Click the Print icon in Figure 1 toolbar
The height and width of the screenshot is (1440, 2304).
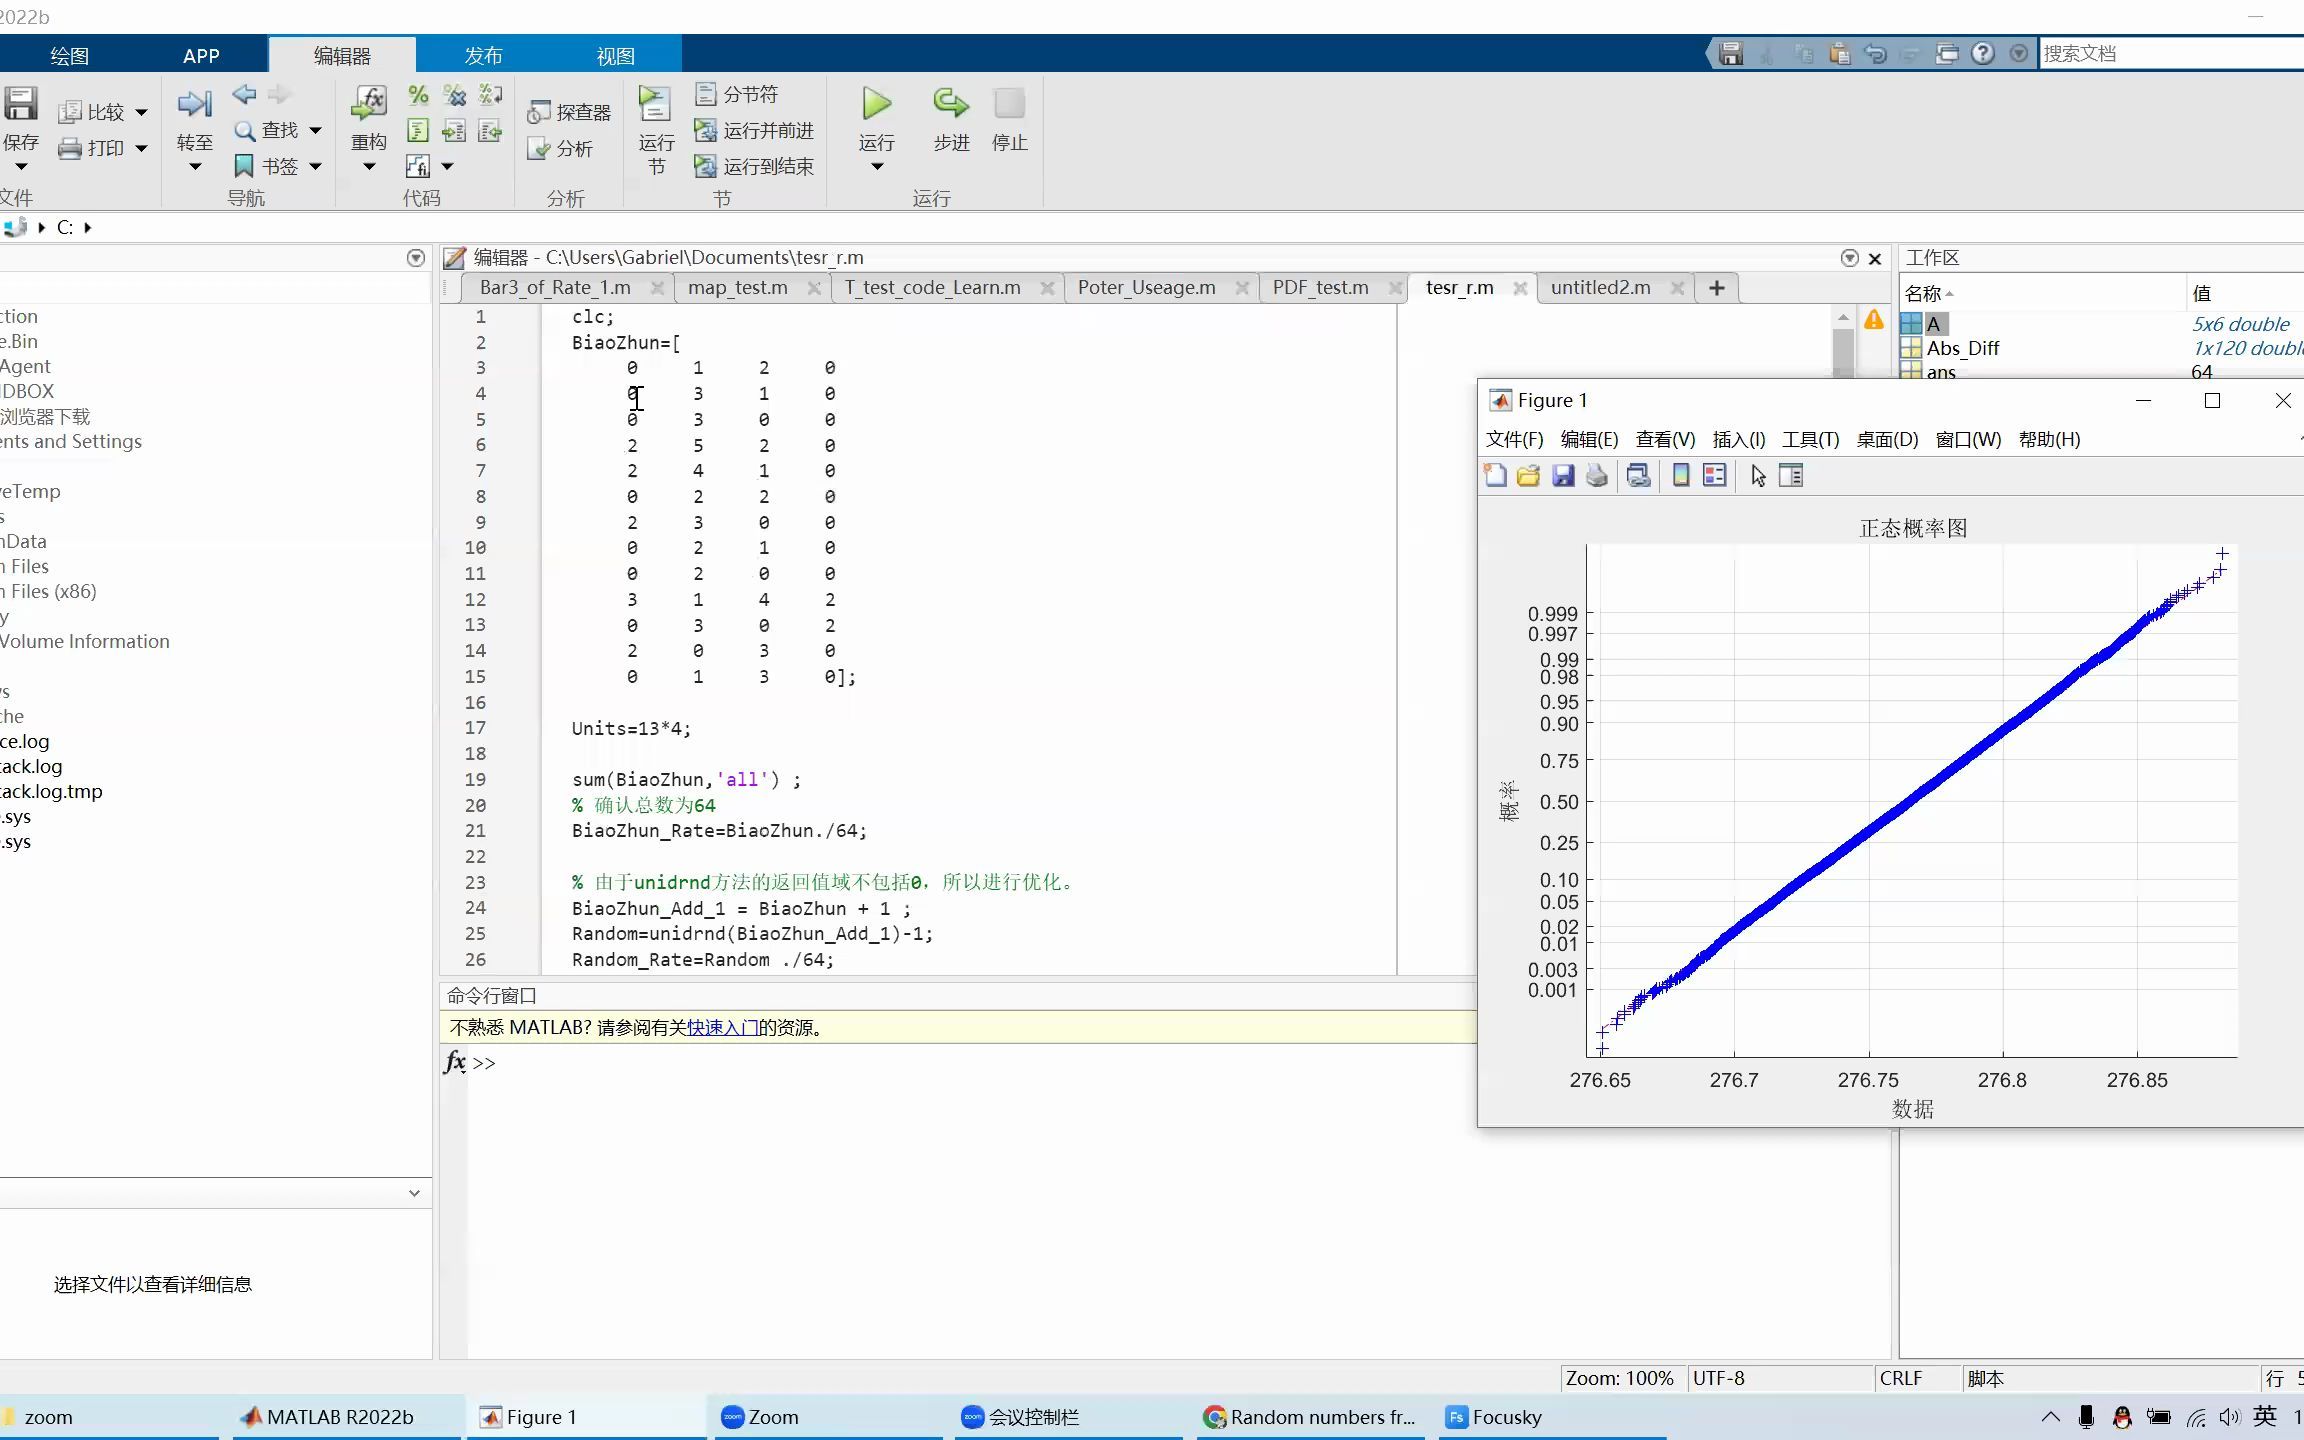[1597, 476]
